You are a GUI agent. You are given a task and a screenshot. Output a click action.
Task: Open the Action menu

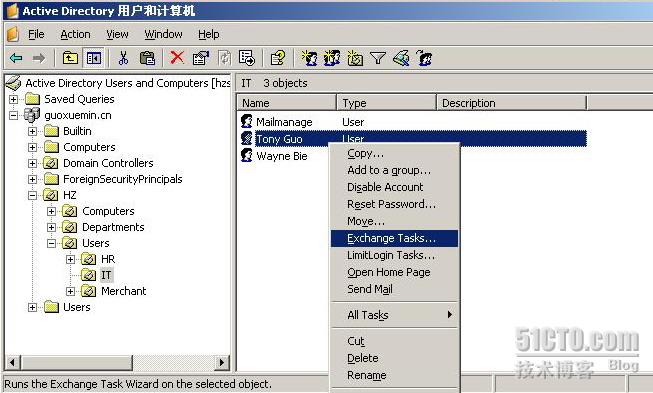coord(75,34)
